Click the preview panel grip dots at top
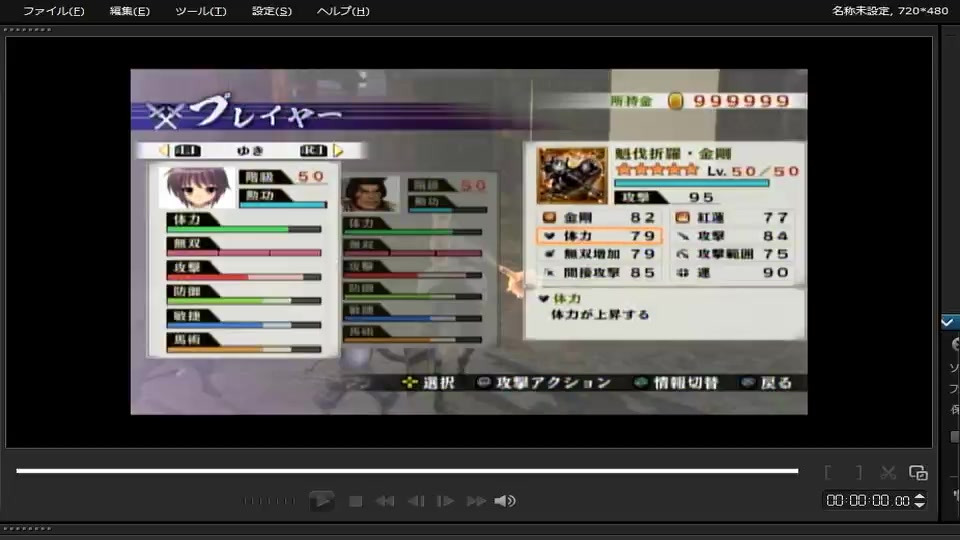960x540 pixels. click(28, 29)
